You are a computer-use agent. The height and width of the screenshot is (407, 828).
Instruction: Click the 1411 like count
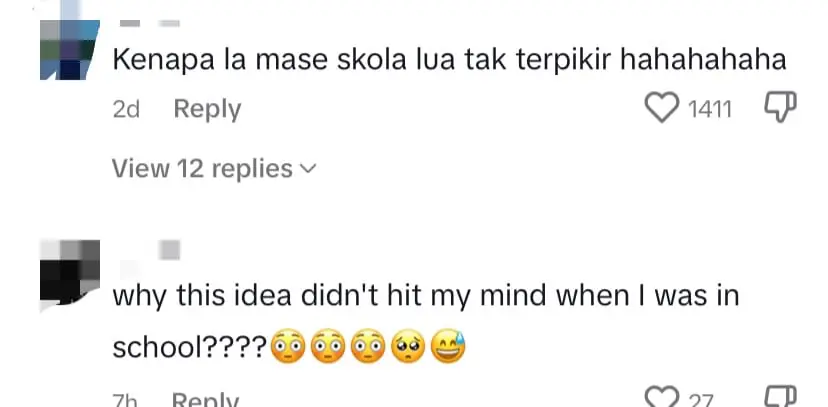[711, 109]
